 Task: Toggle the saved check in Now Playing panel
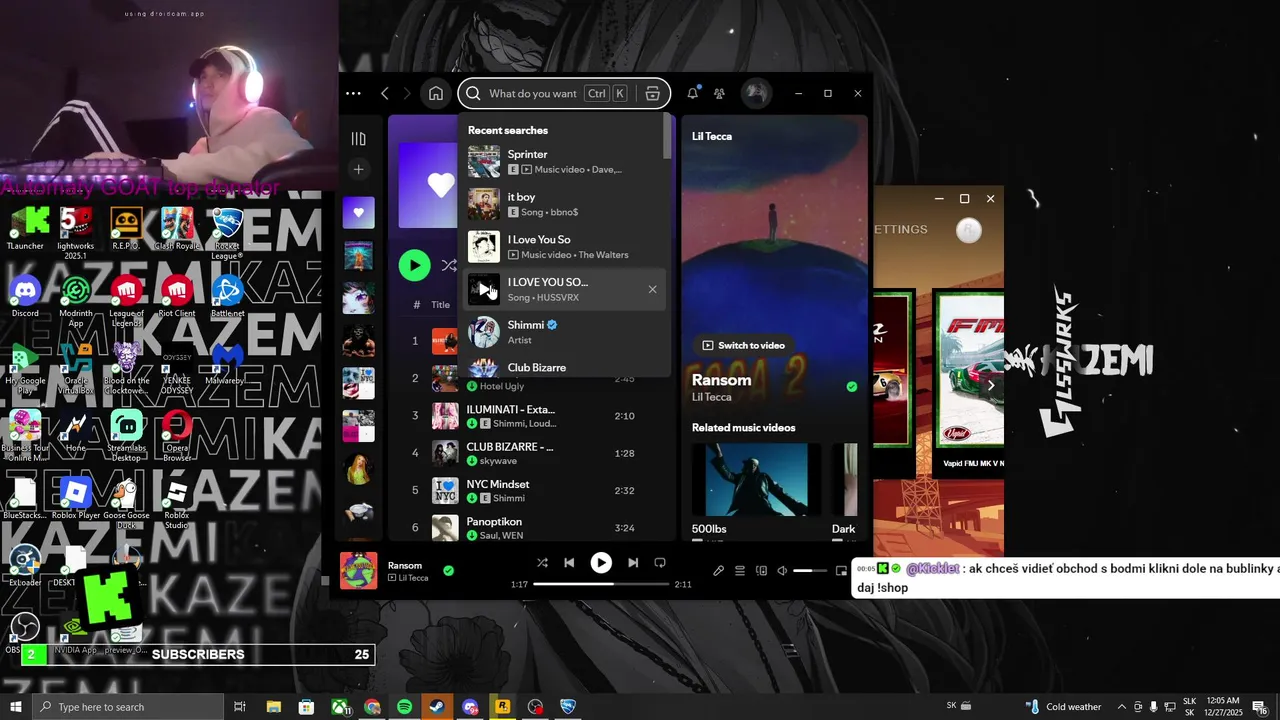point(852,386)
